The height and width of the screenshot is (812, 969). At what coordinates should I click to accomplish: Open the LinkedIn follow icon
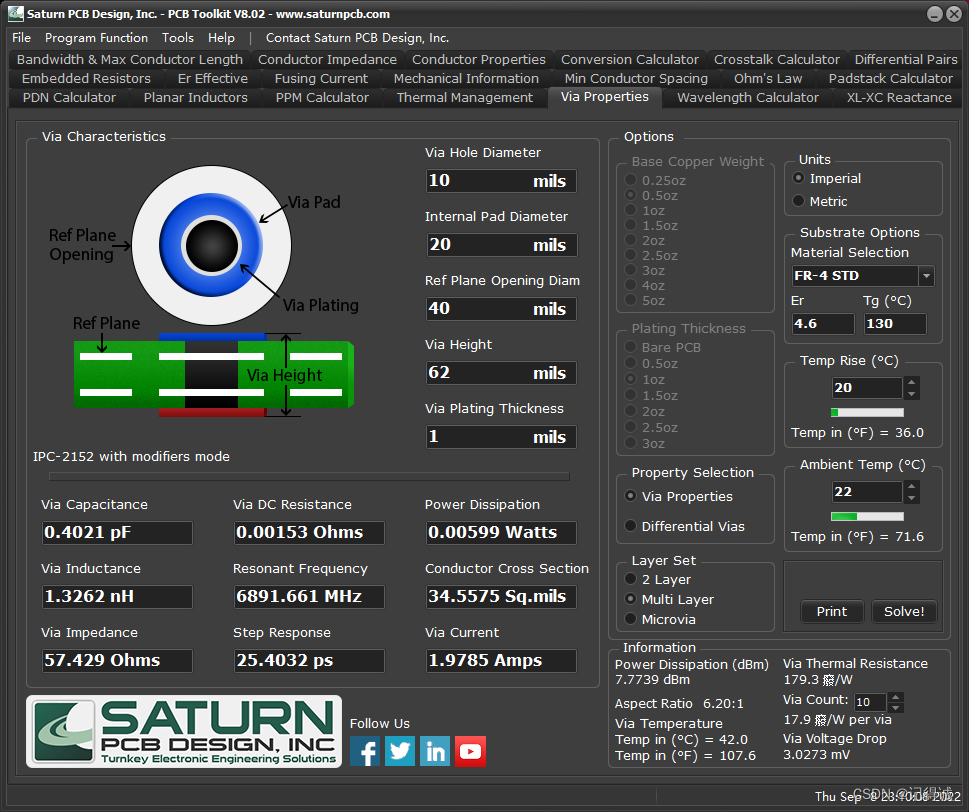coord(435,751)
